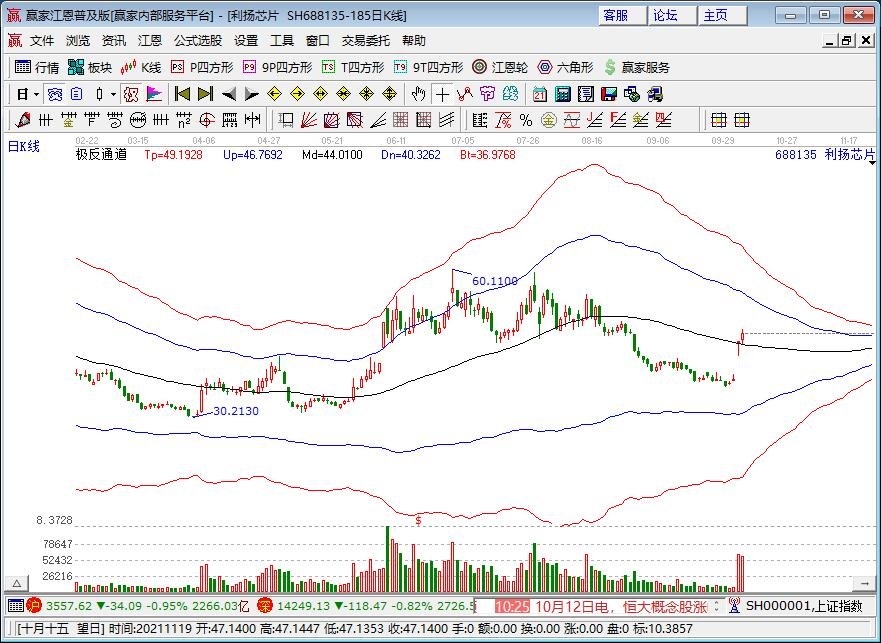Viewport: 881px width, 643px height.
Task: Click the magenta flag chart icon
Action: tap(154, 94)
